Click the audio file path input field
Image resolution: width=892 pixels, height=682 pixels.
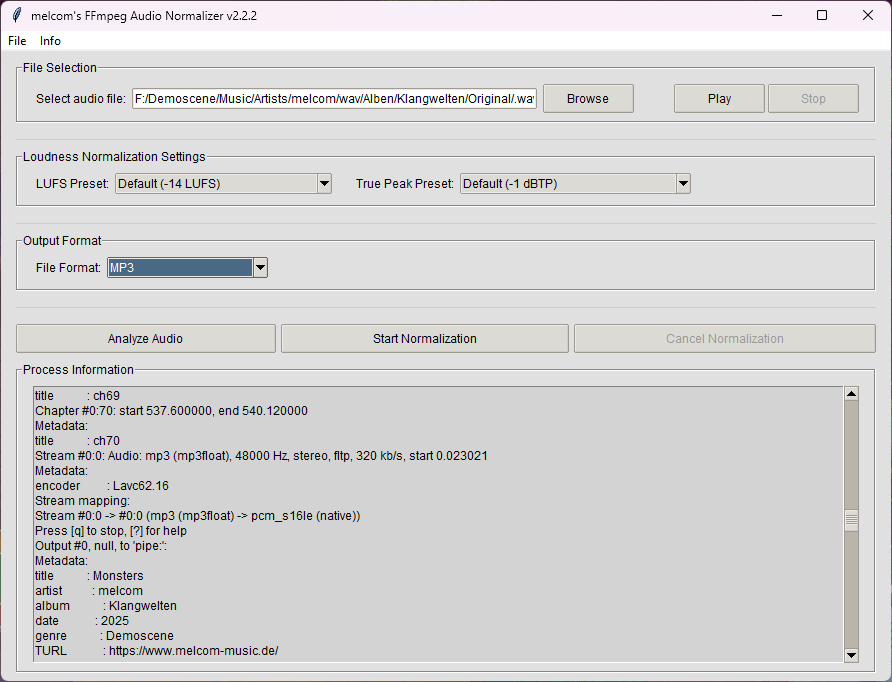(335, 99)
